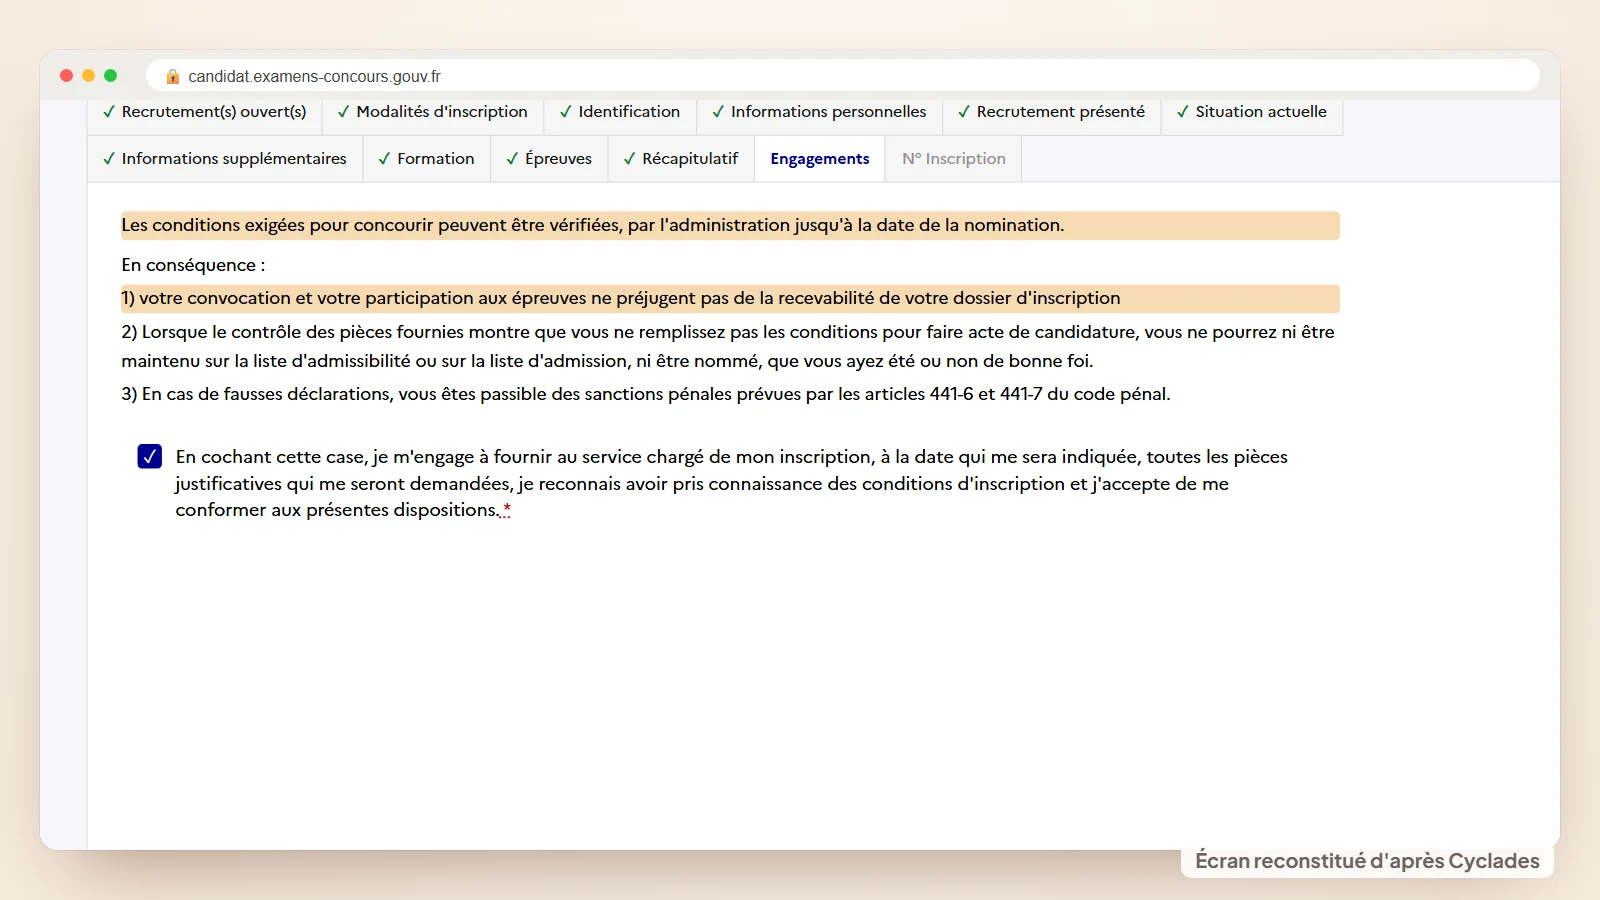Image resolution: width=1600 pixels, height=900 pixels.
Task: Click line "3) En cas de fausses déclarations"
Action: [x=646, y=394]
